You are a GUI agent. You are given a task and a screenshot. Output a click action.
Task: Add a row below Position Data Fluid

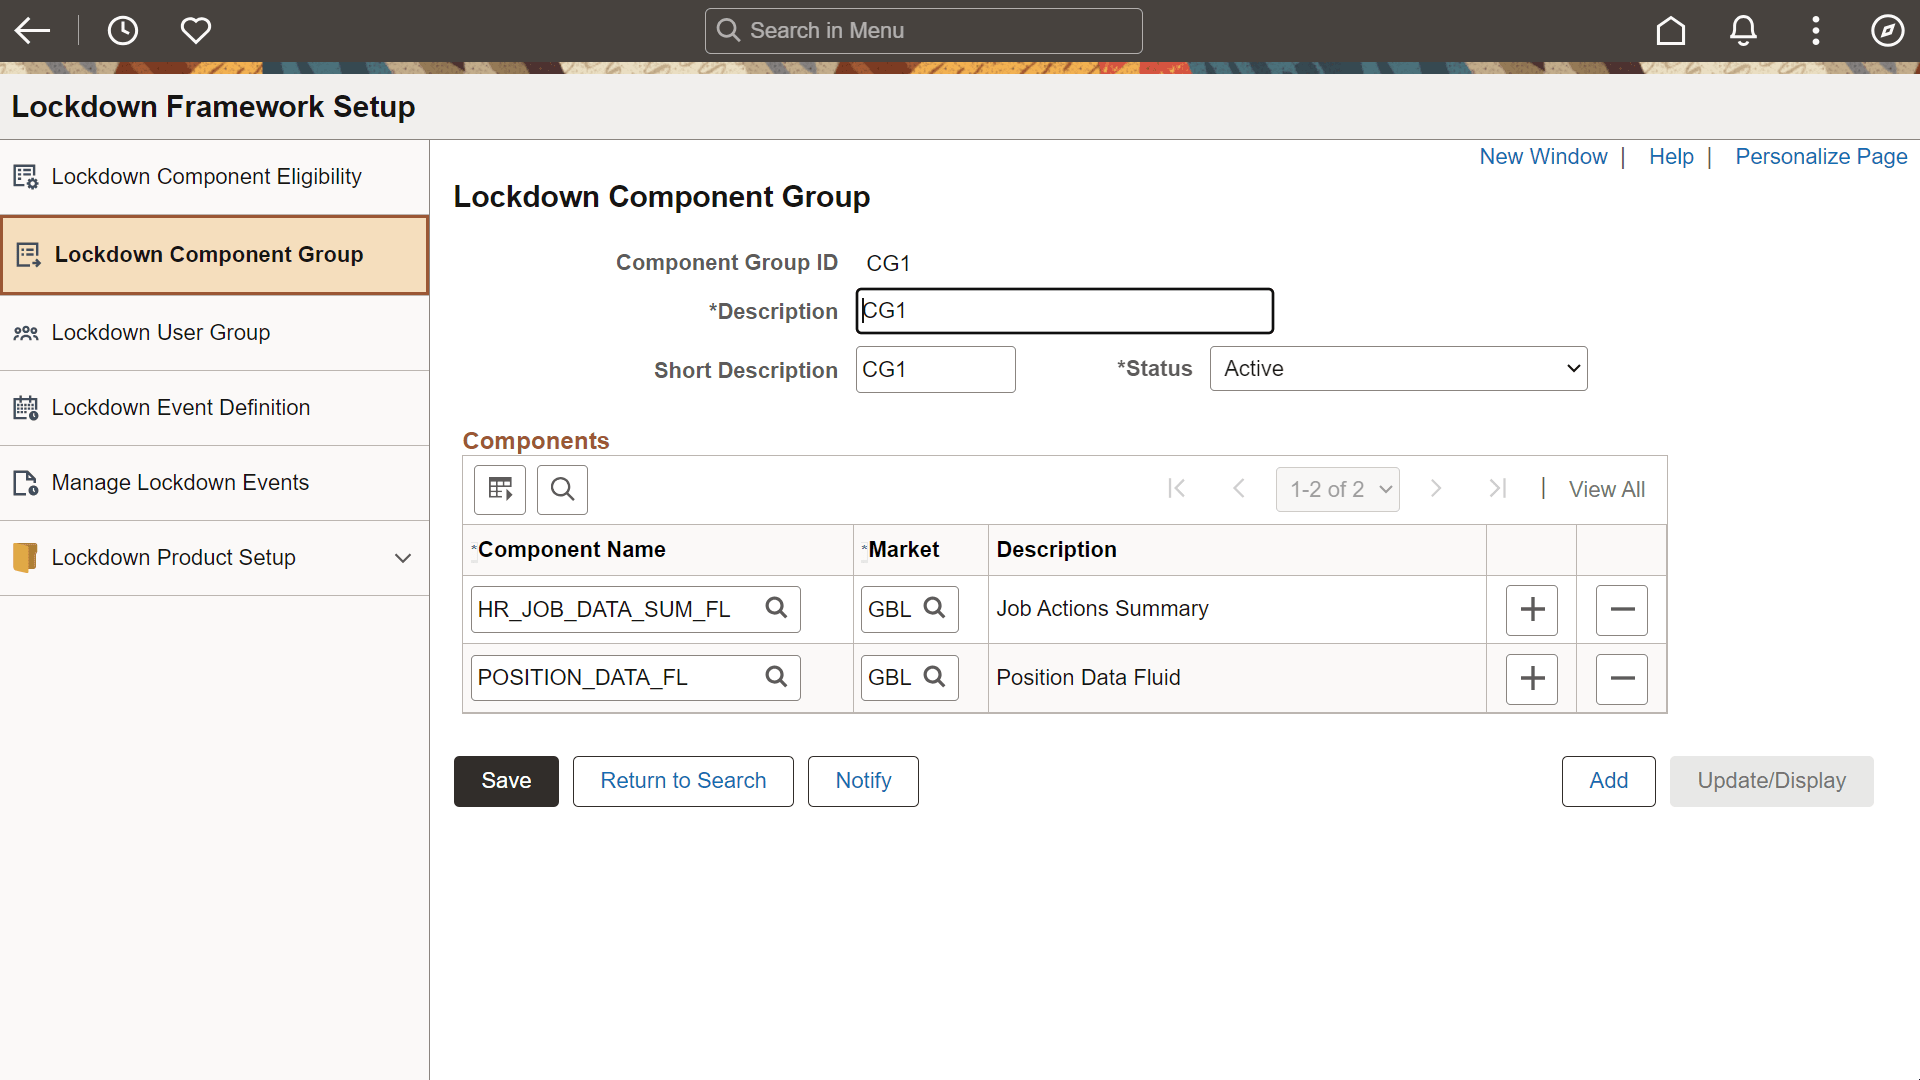pos(1531,678)
